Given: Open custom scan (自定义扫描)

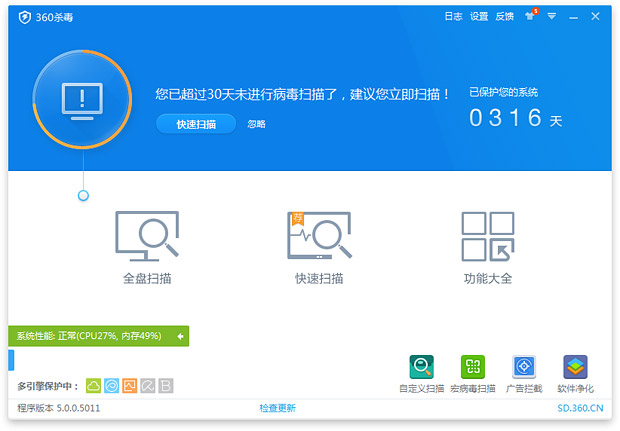Looking at the screenshot, I should (421, 366).
